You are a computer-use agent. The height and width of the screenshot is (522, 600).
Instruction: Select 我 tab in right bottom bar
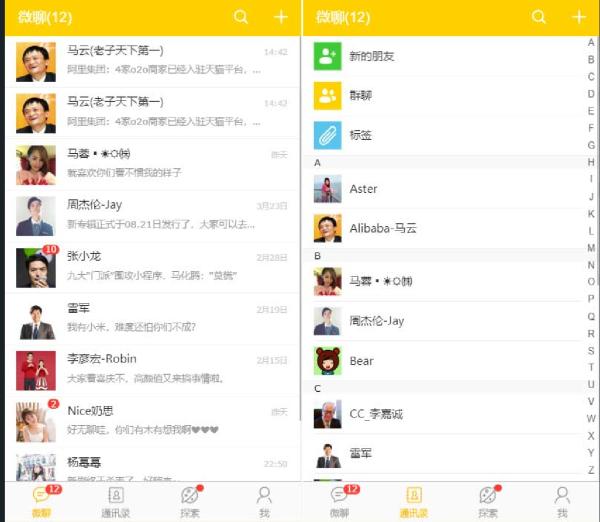pos(562,501)
